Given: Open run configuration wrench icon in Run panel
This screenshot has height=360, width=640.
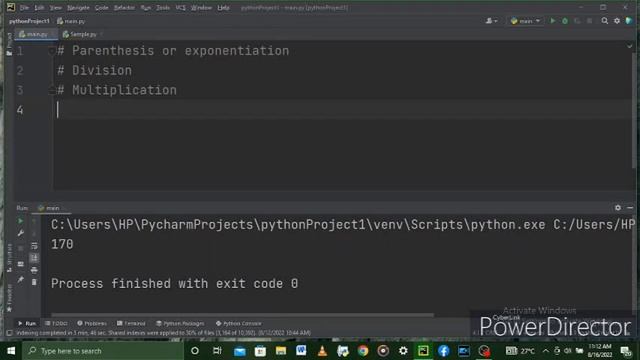Looking at the screenshot, I should point(20,233).
